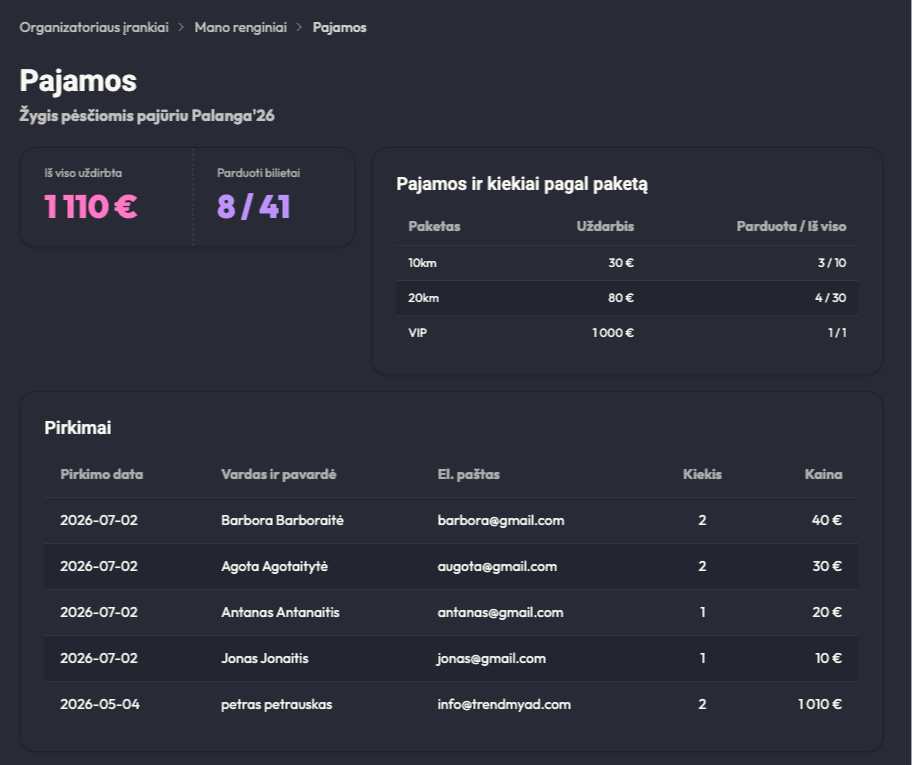Viewport: 912px width, 765px height.
Task: Click the 1 110 € total earned value
Action: tap(91, 207)
